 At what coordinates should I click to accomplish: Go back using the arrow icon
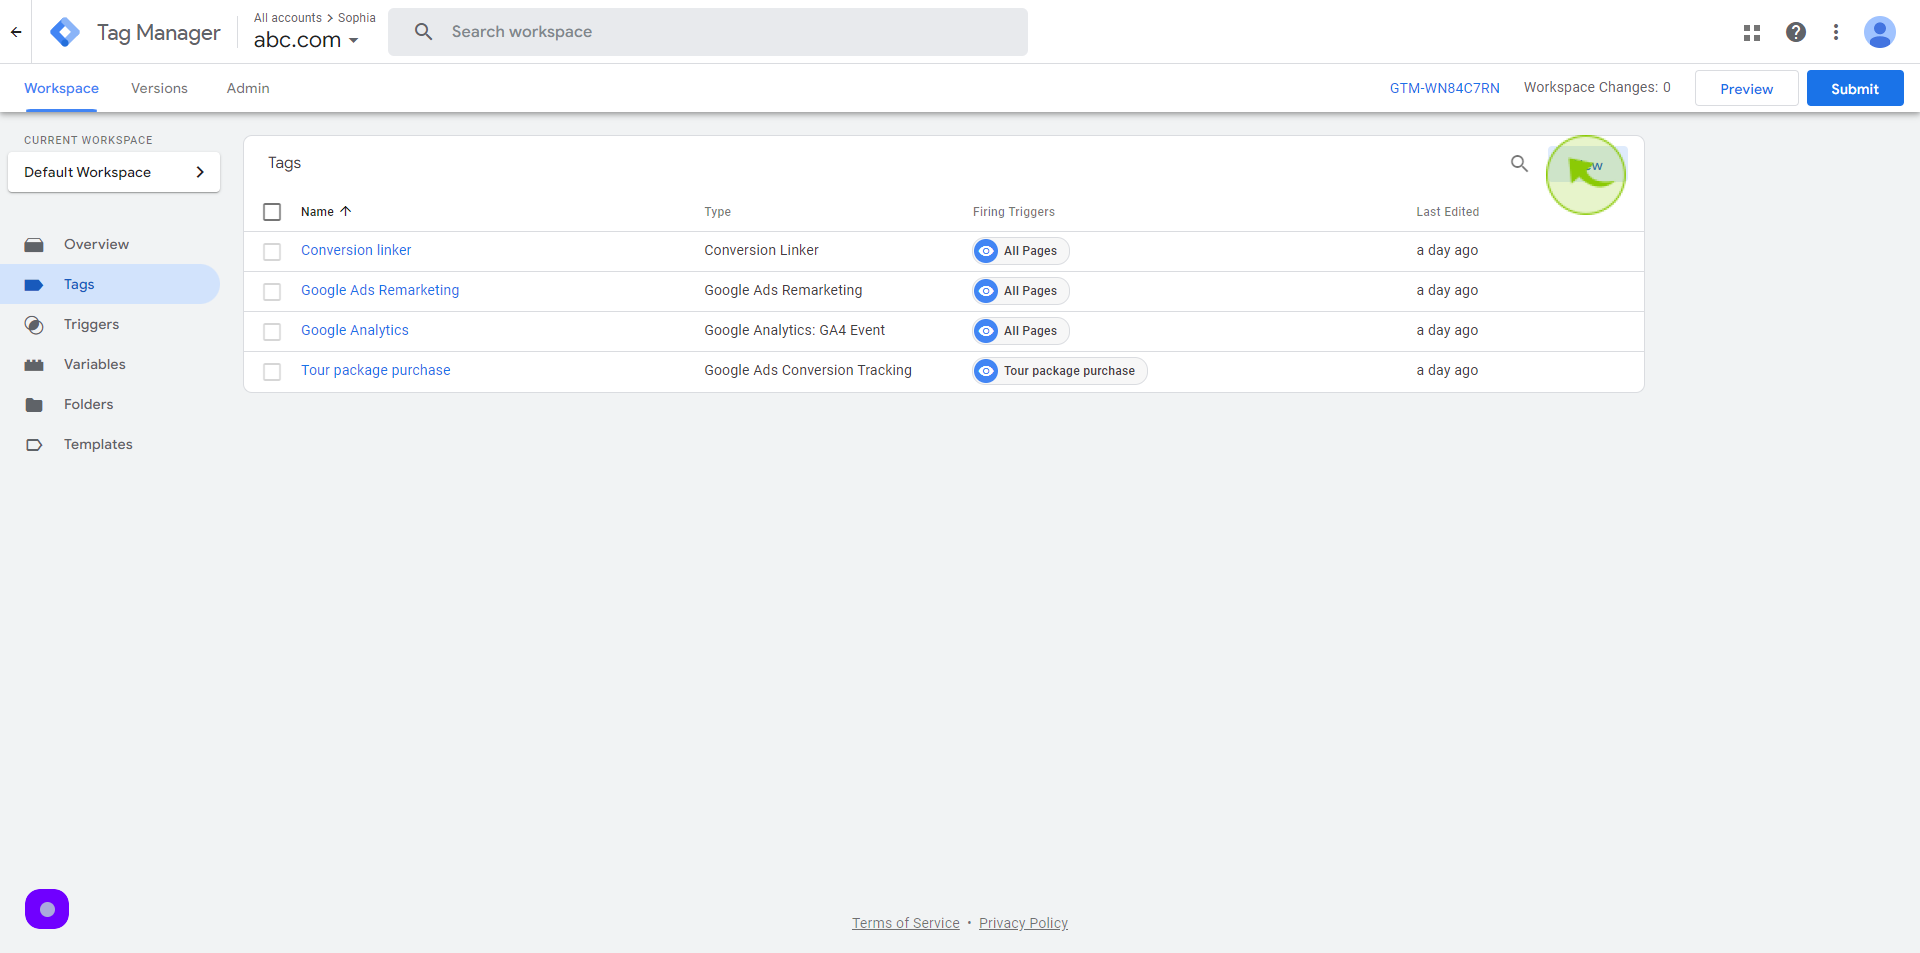coord(16,32)
